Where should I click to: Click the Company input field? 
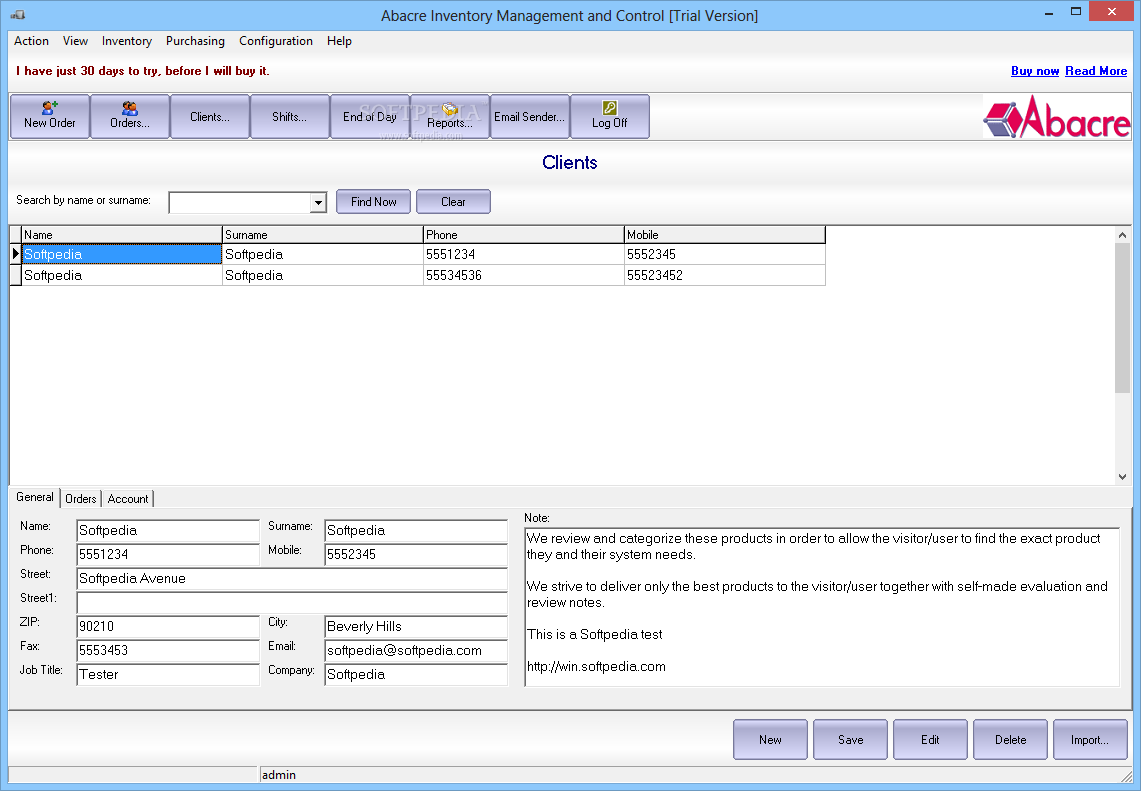point(416,675)
